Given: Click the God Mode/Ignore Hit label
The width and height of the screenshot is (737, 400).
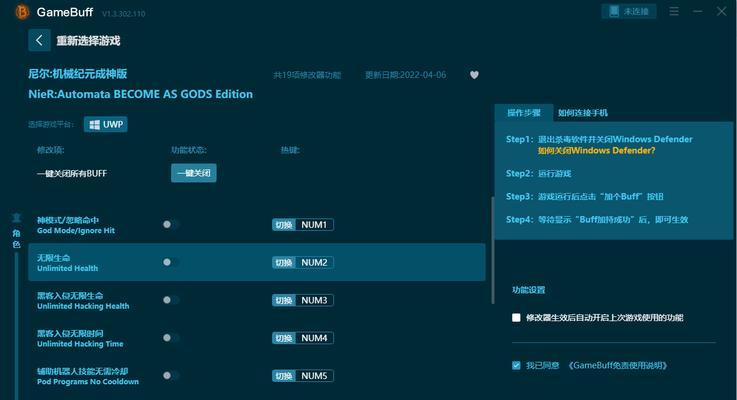Looking at the screenshot, I should pos(76,231).
